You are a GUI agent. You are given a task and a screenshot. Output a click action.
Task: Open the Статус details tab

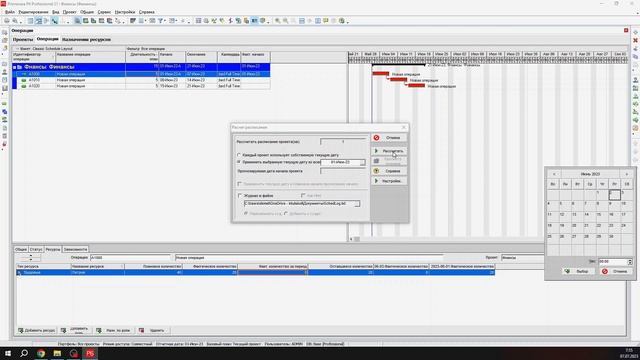[x=36, y=249]
